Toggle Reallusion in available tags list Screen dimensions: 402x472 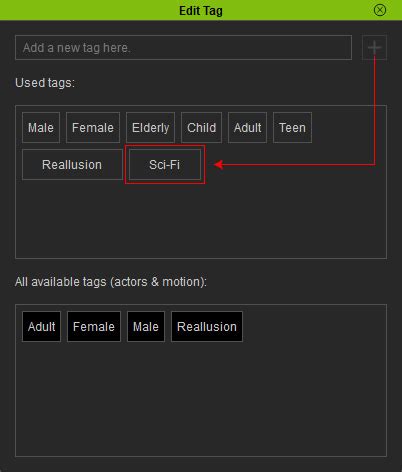click(x=207, y=327)
